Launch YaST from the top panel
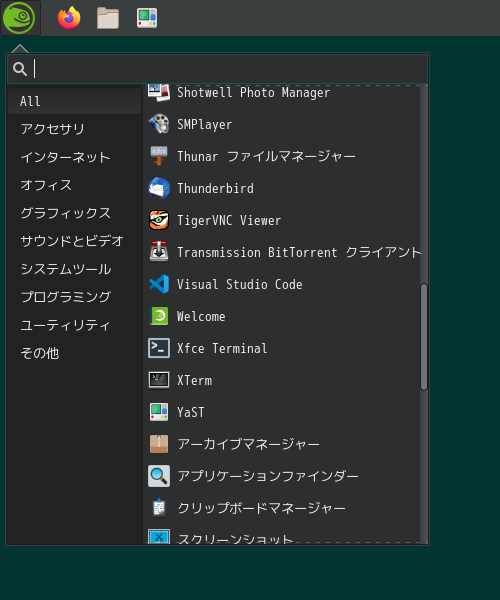This screenshot has height=600, width=500. 147,18
